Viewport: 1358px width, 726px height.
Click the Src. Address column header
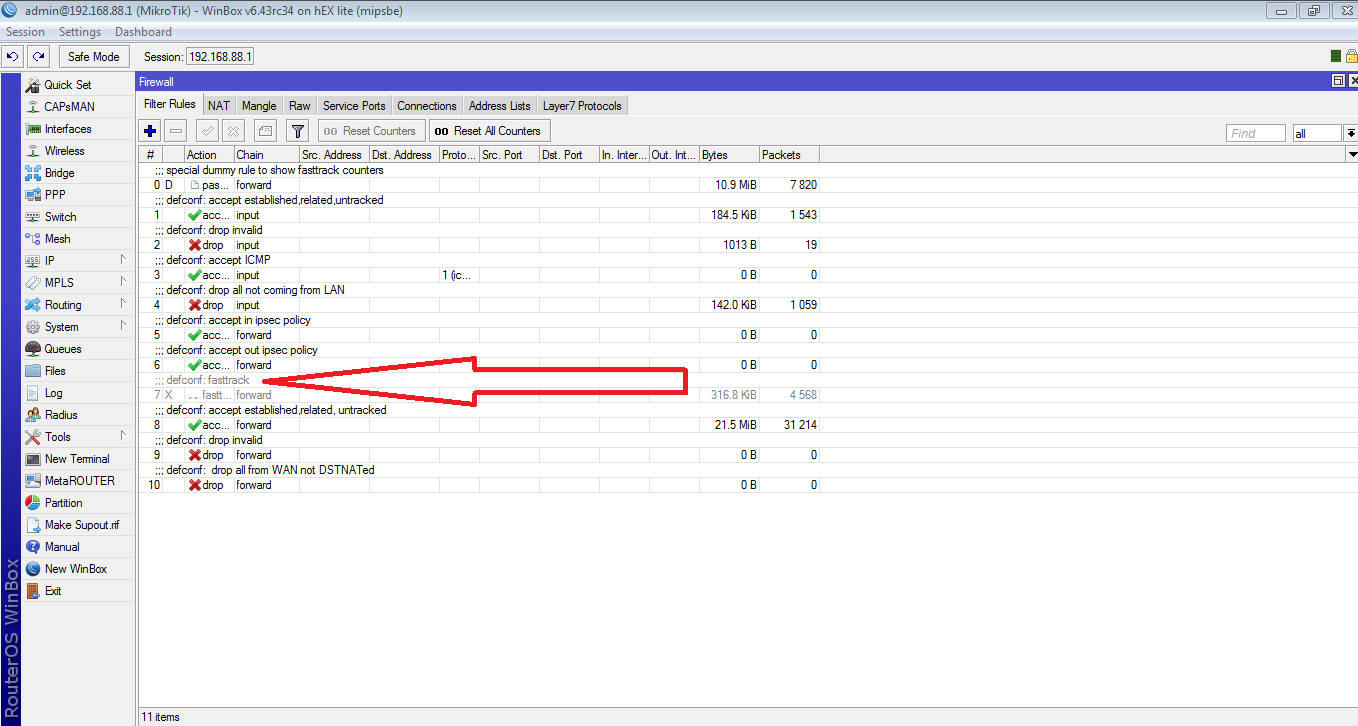pos(334,155)
